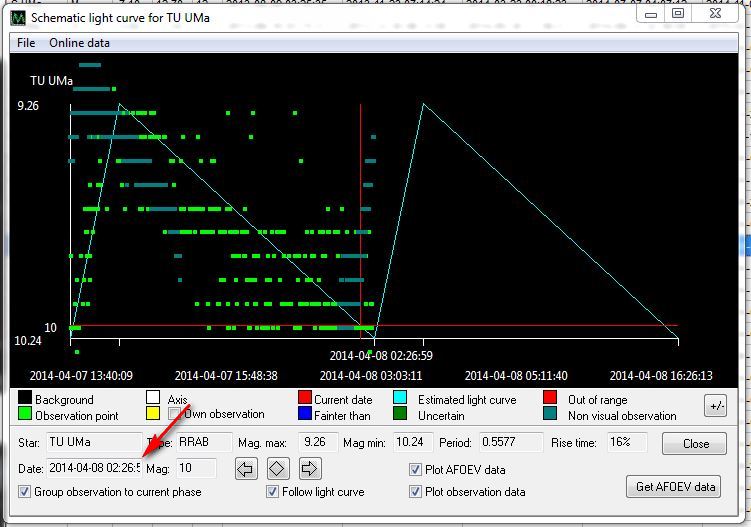The height and width of the screenshot is (527, 751).
Task: Pick the blue Fainter than swatch
Action: click(x=305, y=413)
